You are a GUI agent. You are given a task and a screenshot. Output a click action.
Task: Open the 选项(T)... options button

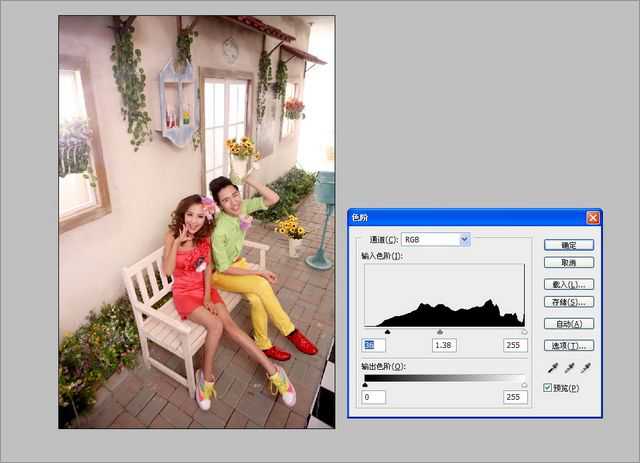(569, 346)
